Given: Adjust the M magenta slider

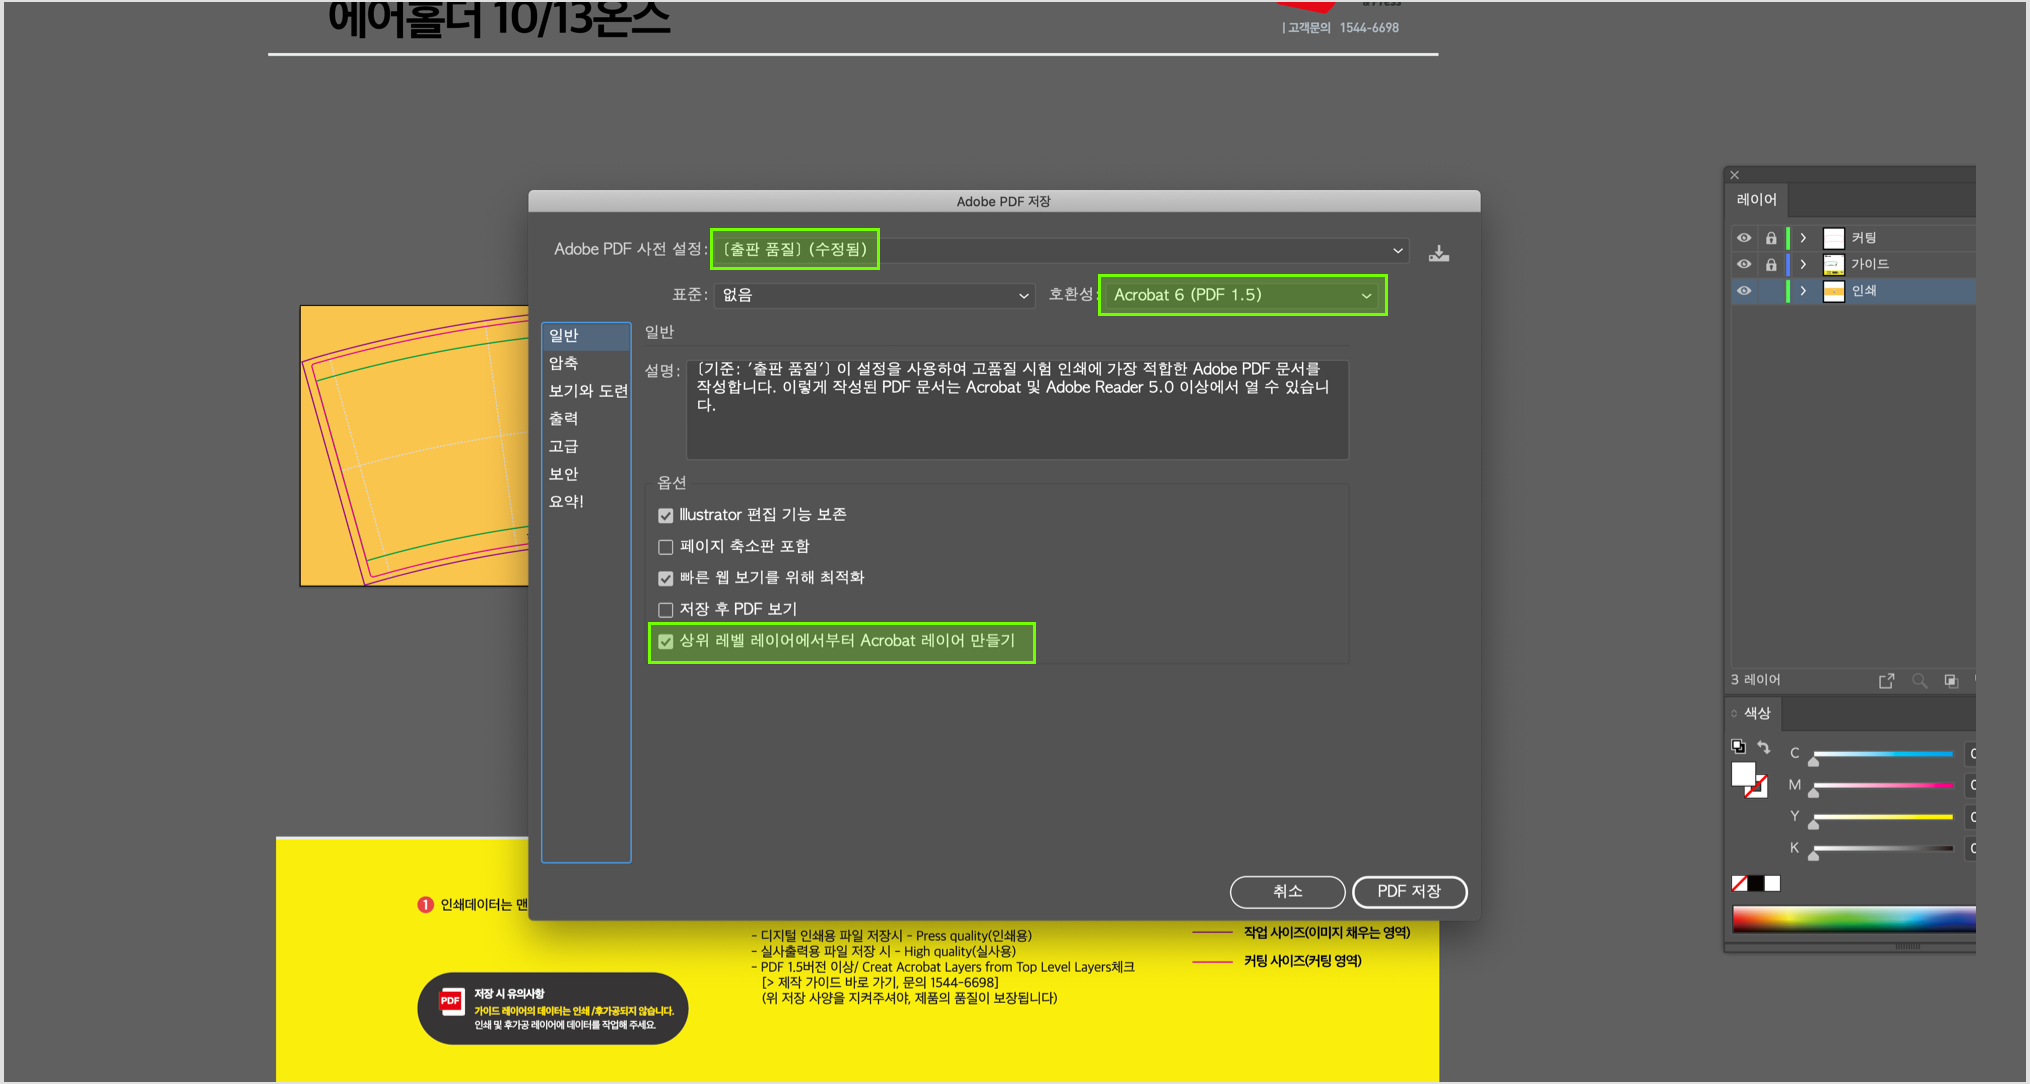Looking at the screenshot, I should [1882, 787].
